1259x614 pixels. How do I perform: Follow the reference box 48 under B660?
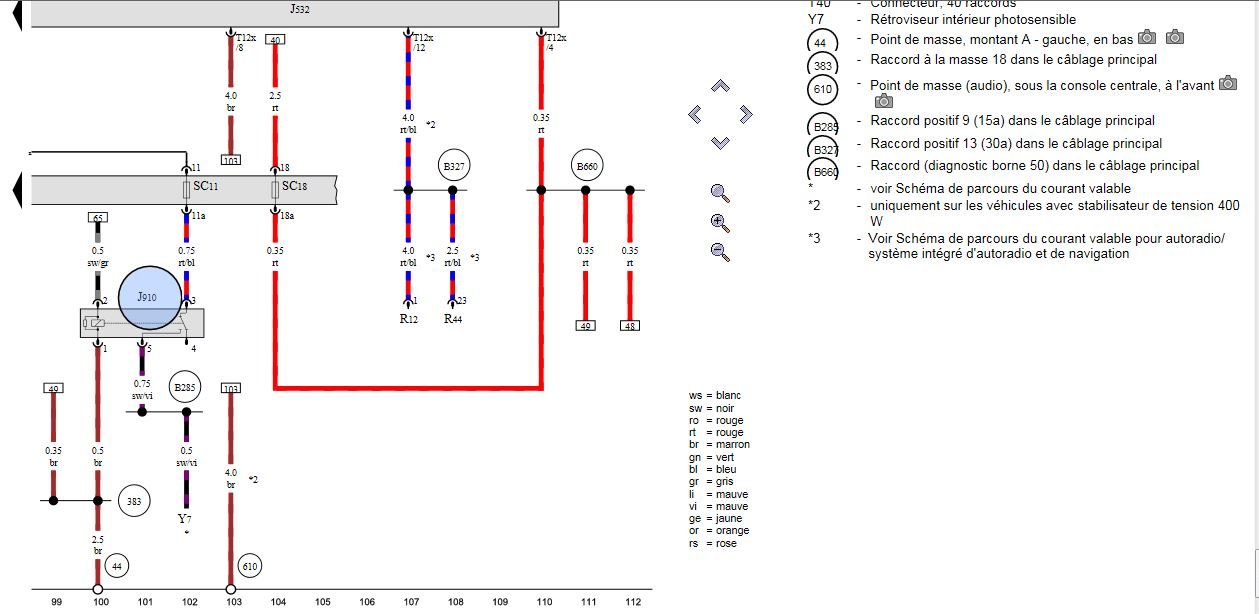630,325
